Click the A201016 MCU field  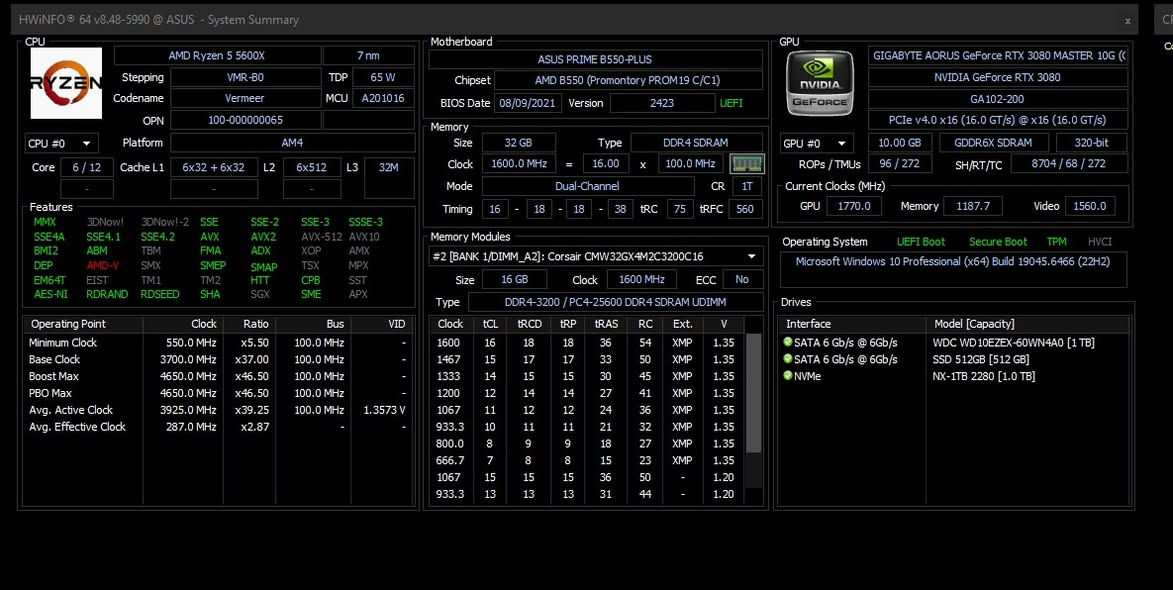[x=383, y=98]
